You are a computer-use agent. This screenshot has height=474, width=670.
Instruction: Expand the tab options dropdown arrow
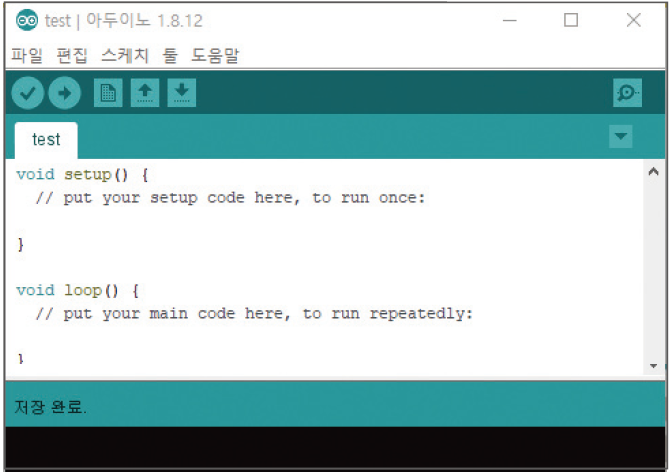click(x=621, y=137)
